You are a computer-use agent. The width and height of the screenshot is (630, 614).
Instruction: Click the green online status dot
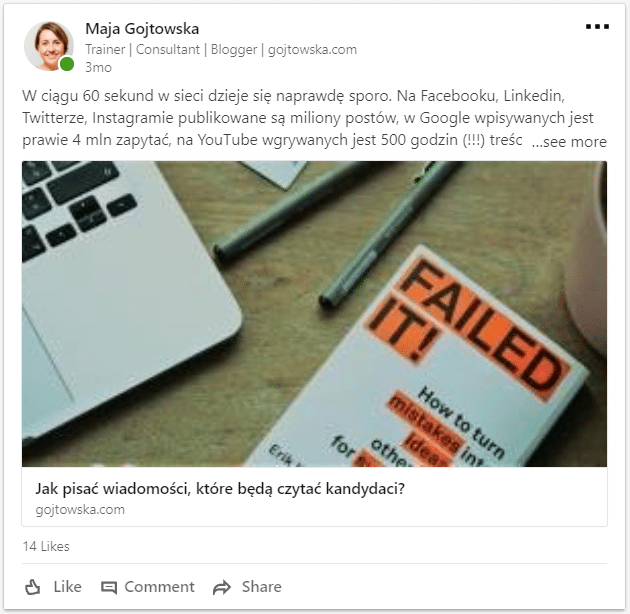point(67,64)
